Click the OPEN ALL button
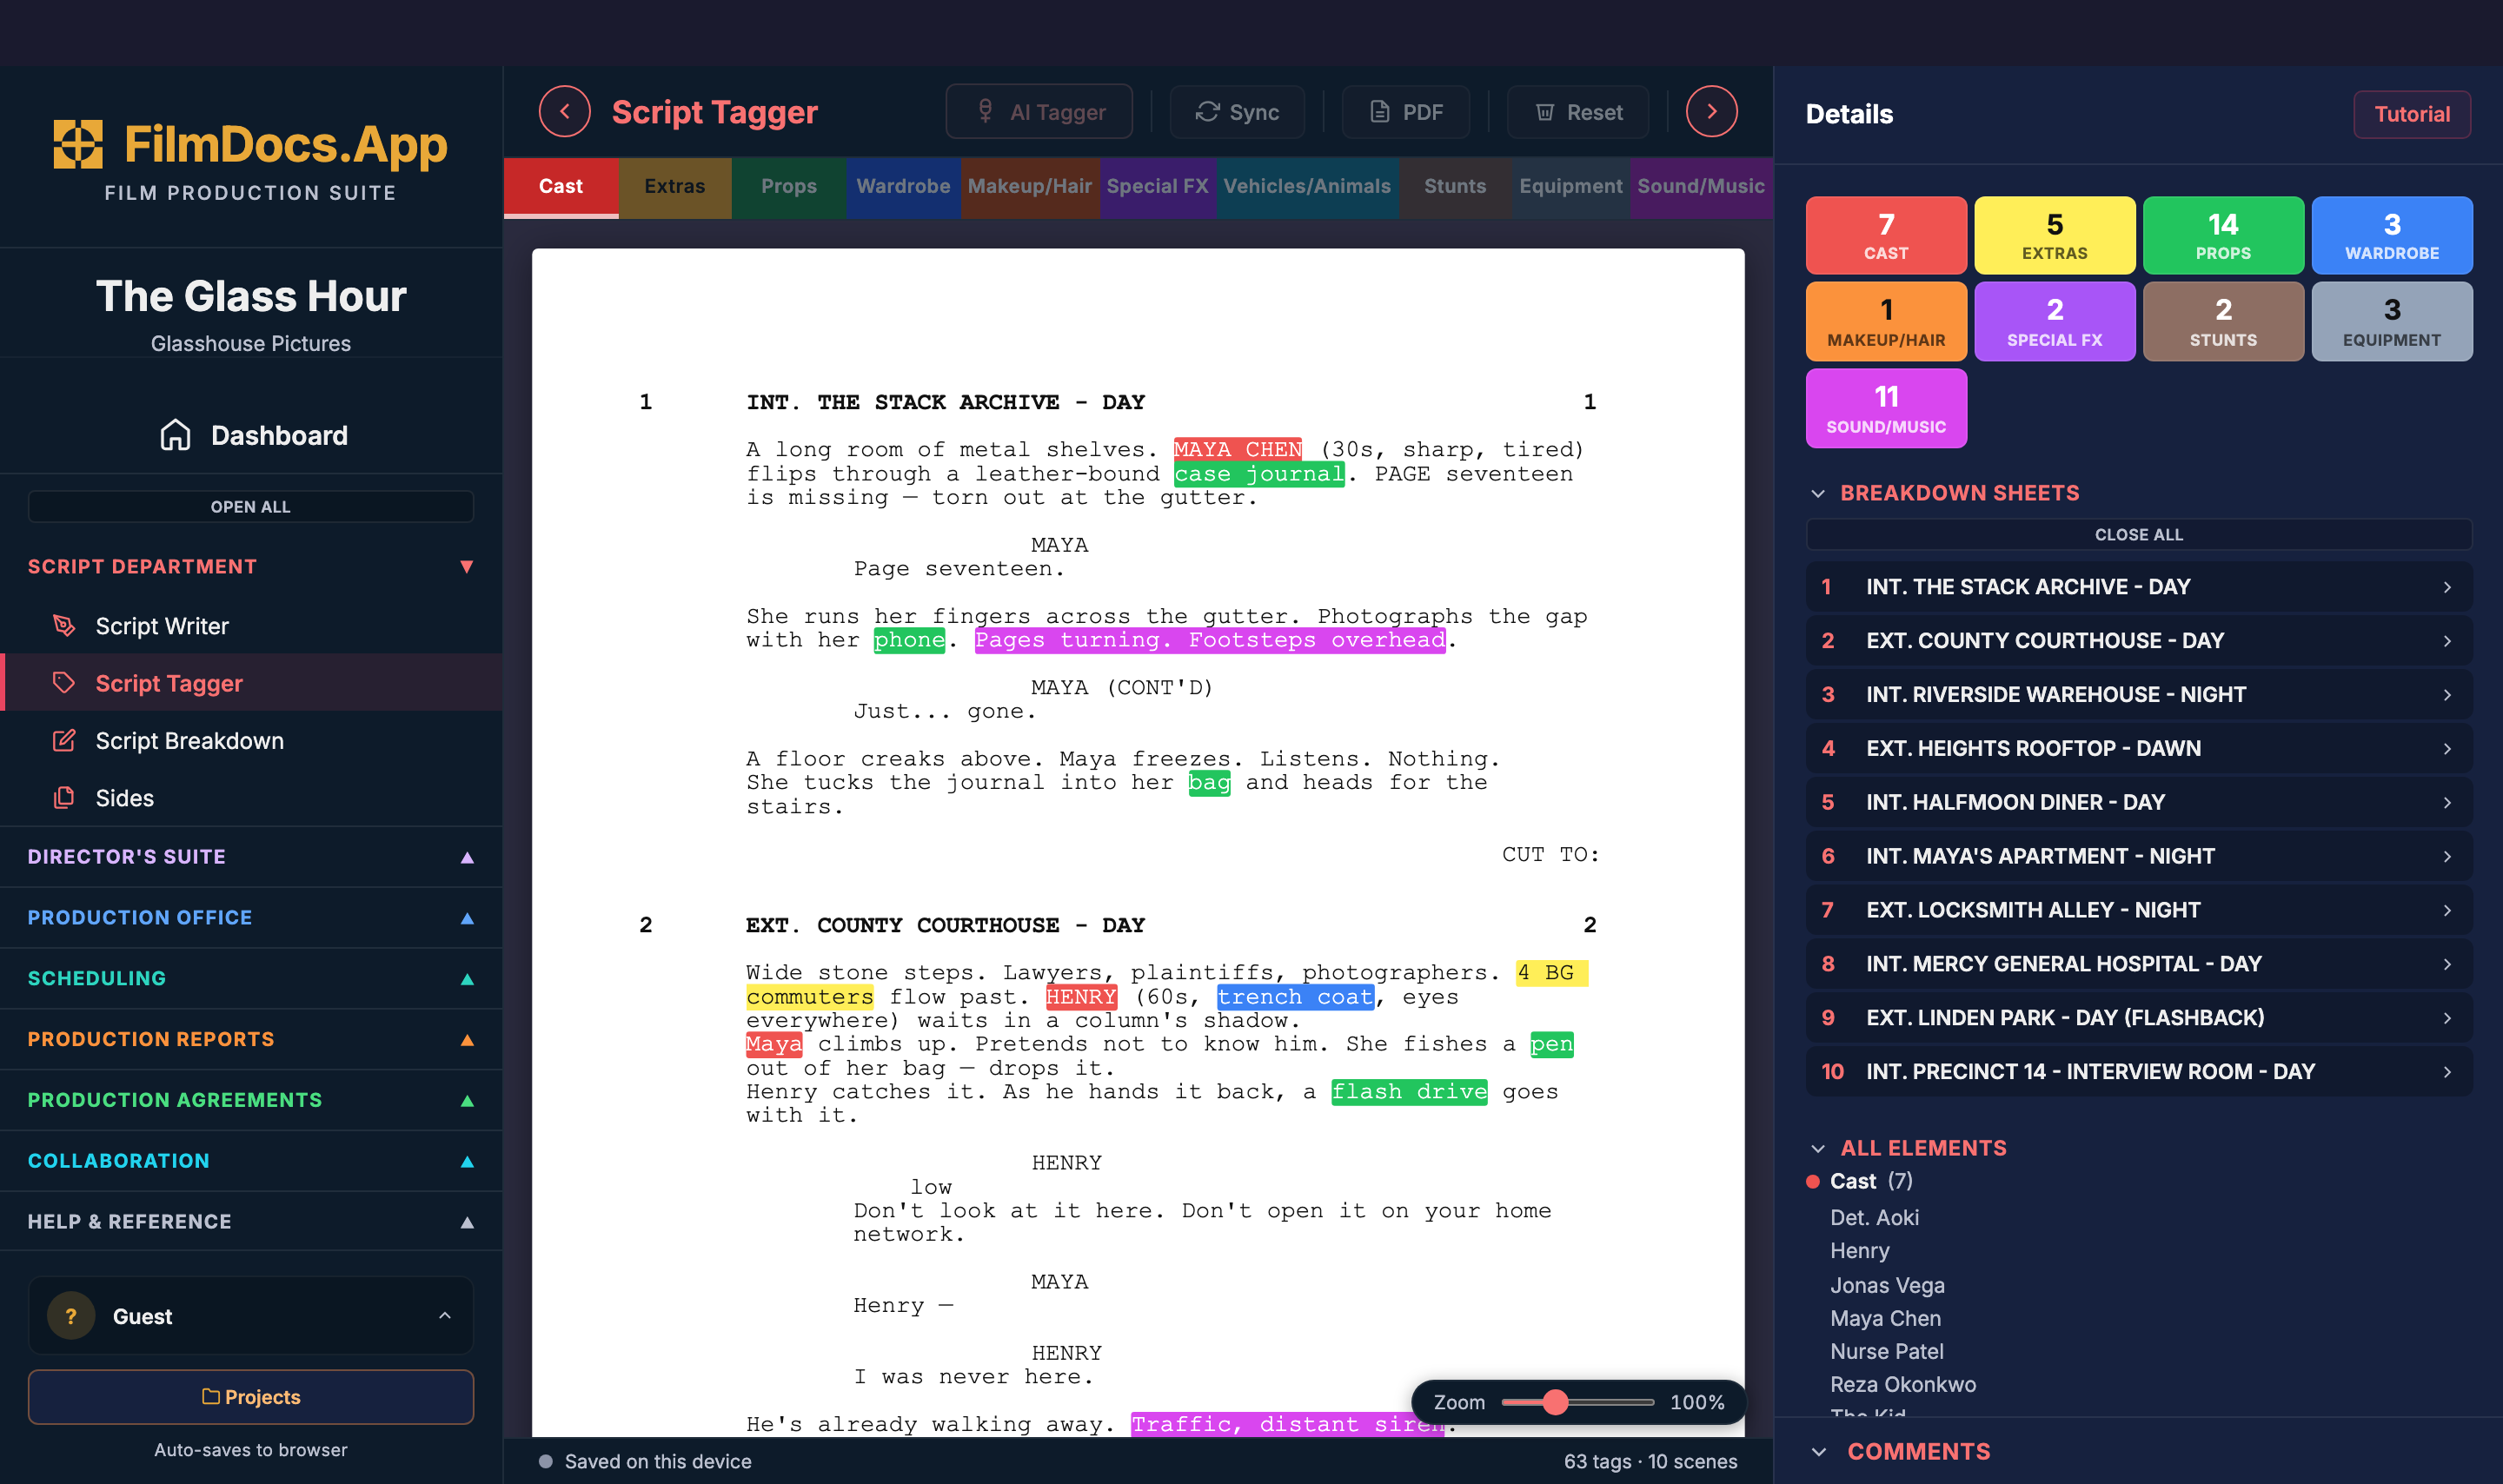Screen dimensions: 2503x1484 [251, 507]
